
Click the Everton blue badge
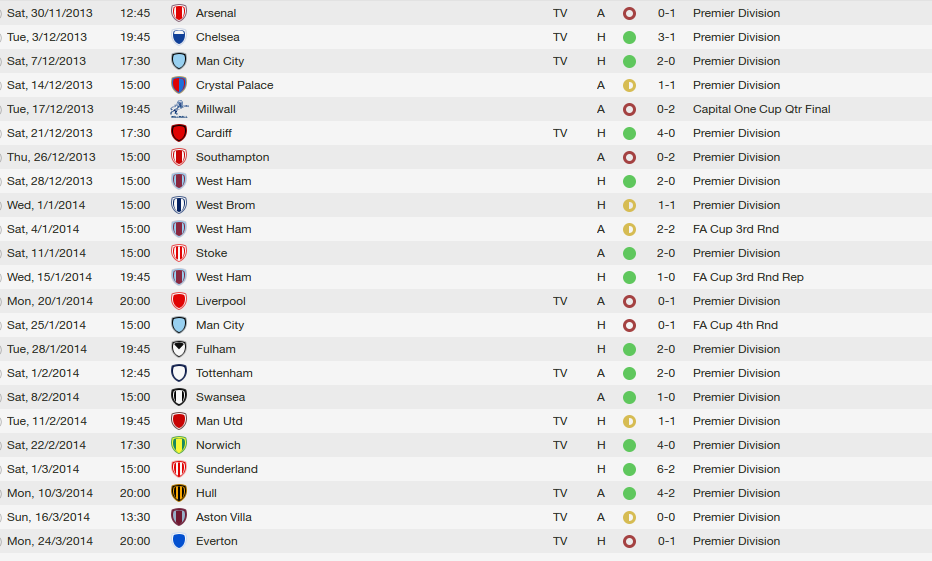coord(179,541)
